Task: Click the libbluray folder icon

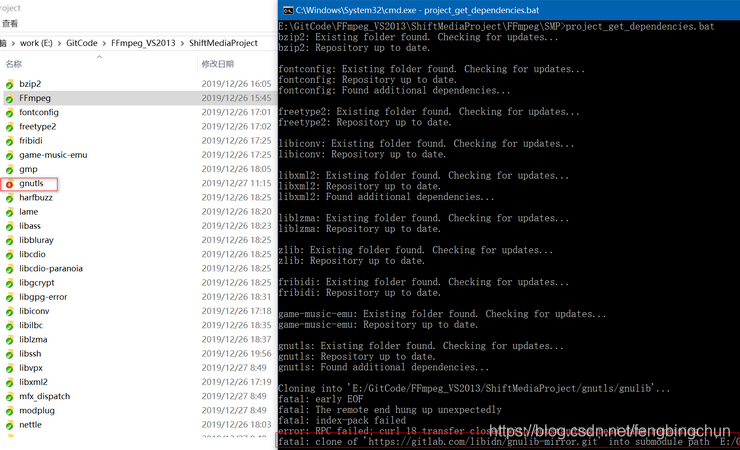Action: (9, 241)
